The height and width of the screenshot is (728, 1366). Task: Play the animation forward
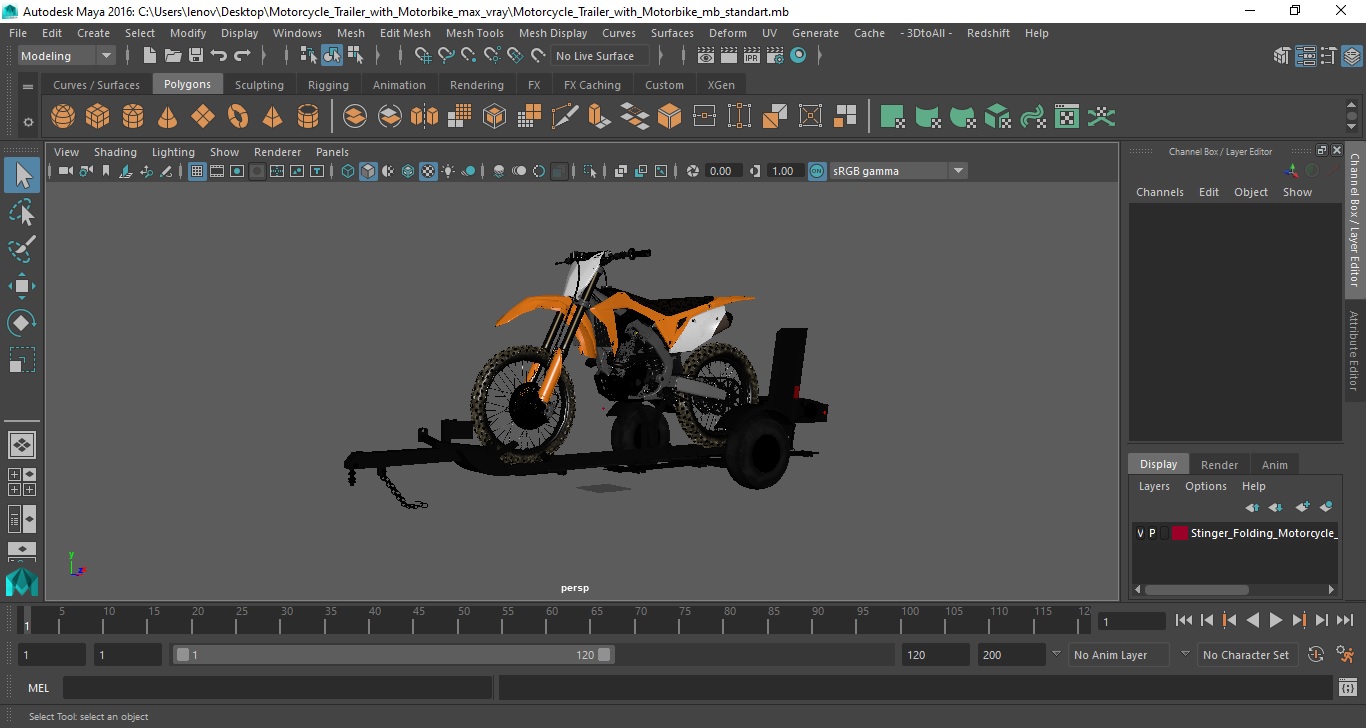[x=1275, y=621]
